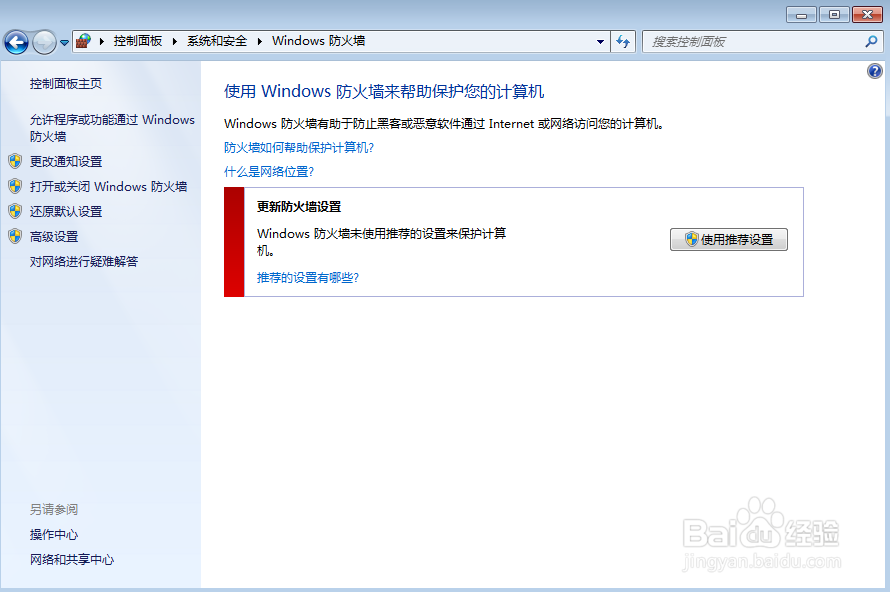Open the address bar history dropdown
The height and width of the screenshot is (592, 890).
(600, 41)
